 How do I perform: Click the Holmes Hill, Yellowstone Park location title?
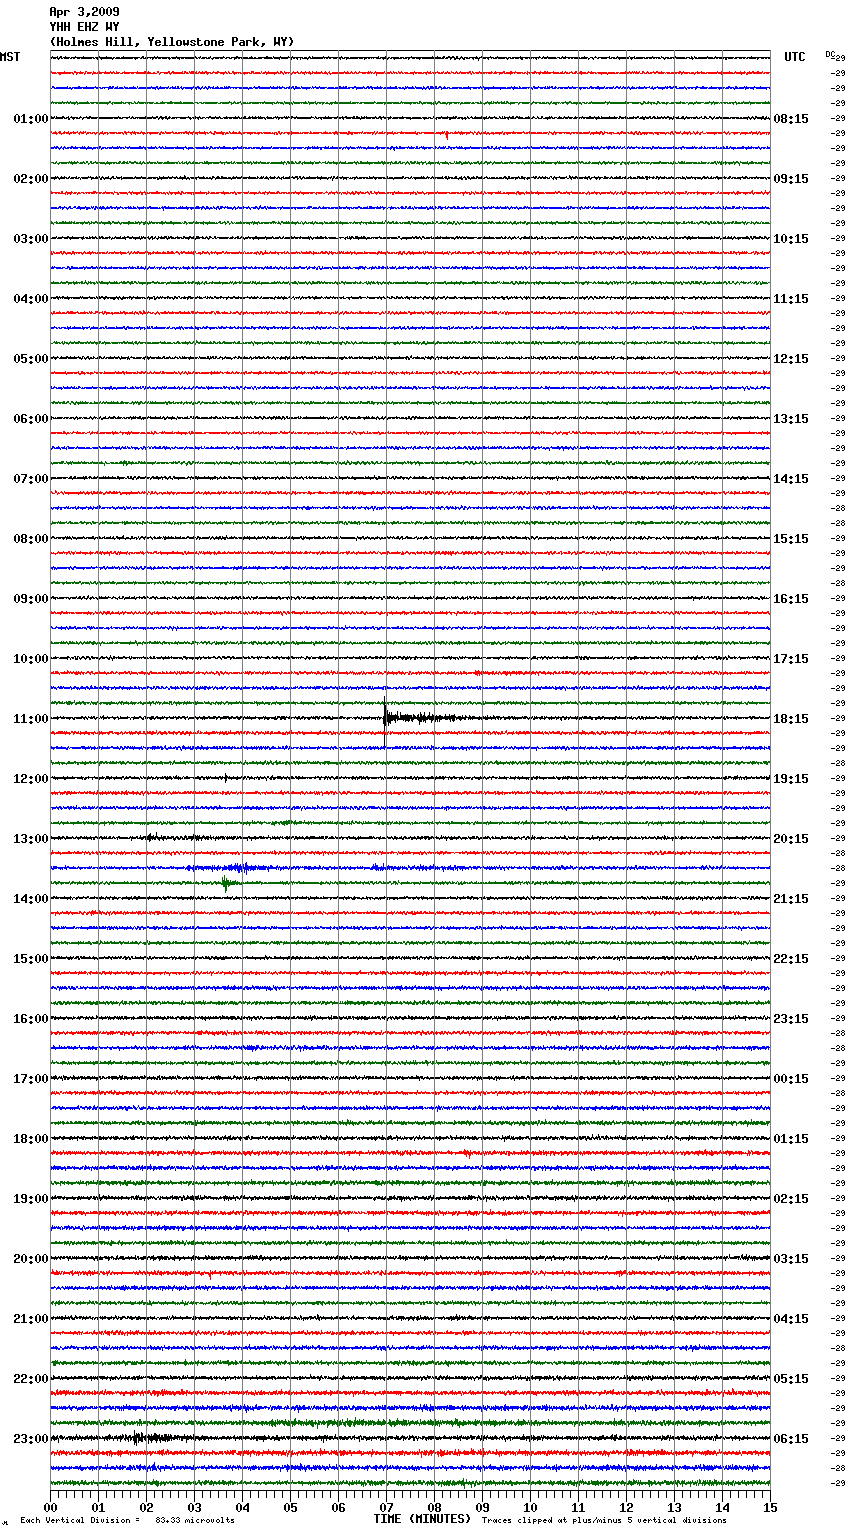point(172,42)
